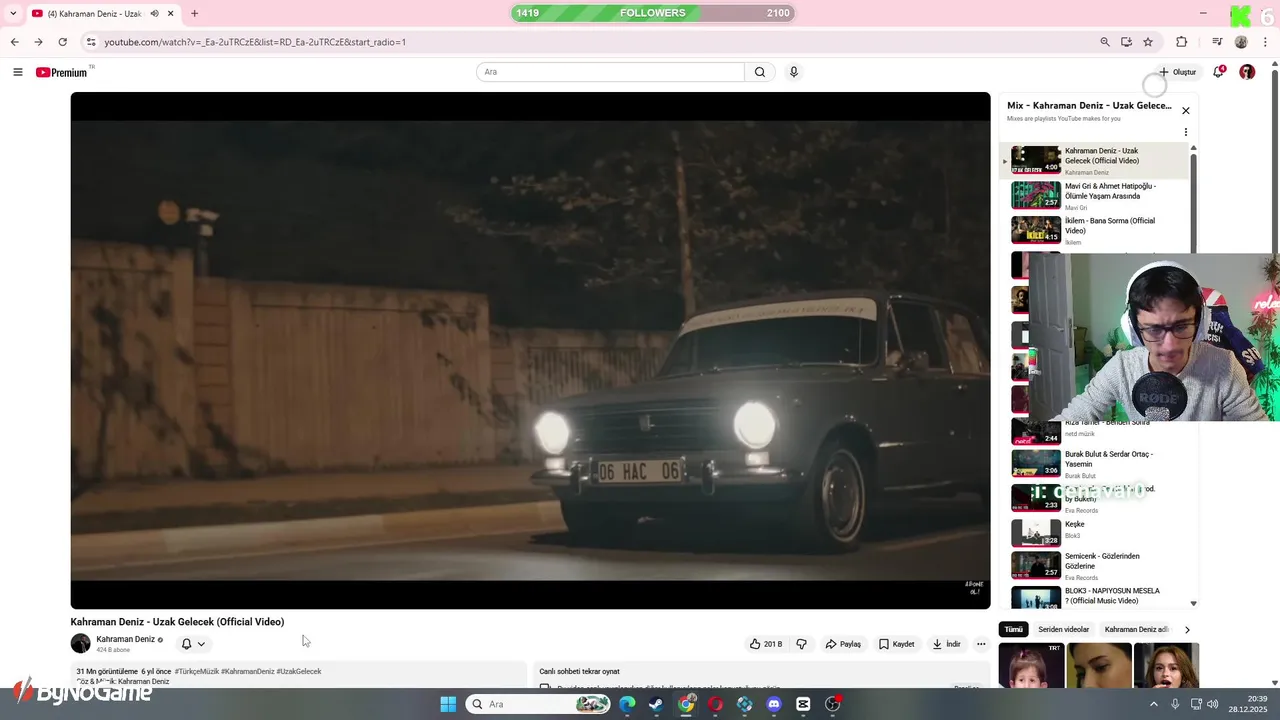This screenshot has height=720, width=1280.
Task: Close the Mix playlist panel
Action: [x=1186, y=111]
